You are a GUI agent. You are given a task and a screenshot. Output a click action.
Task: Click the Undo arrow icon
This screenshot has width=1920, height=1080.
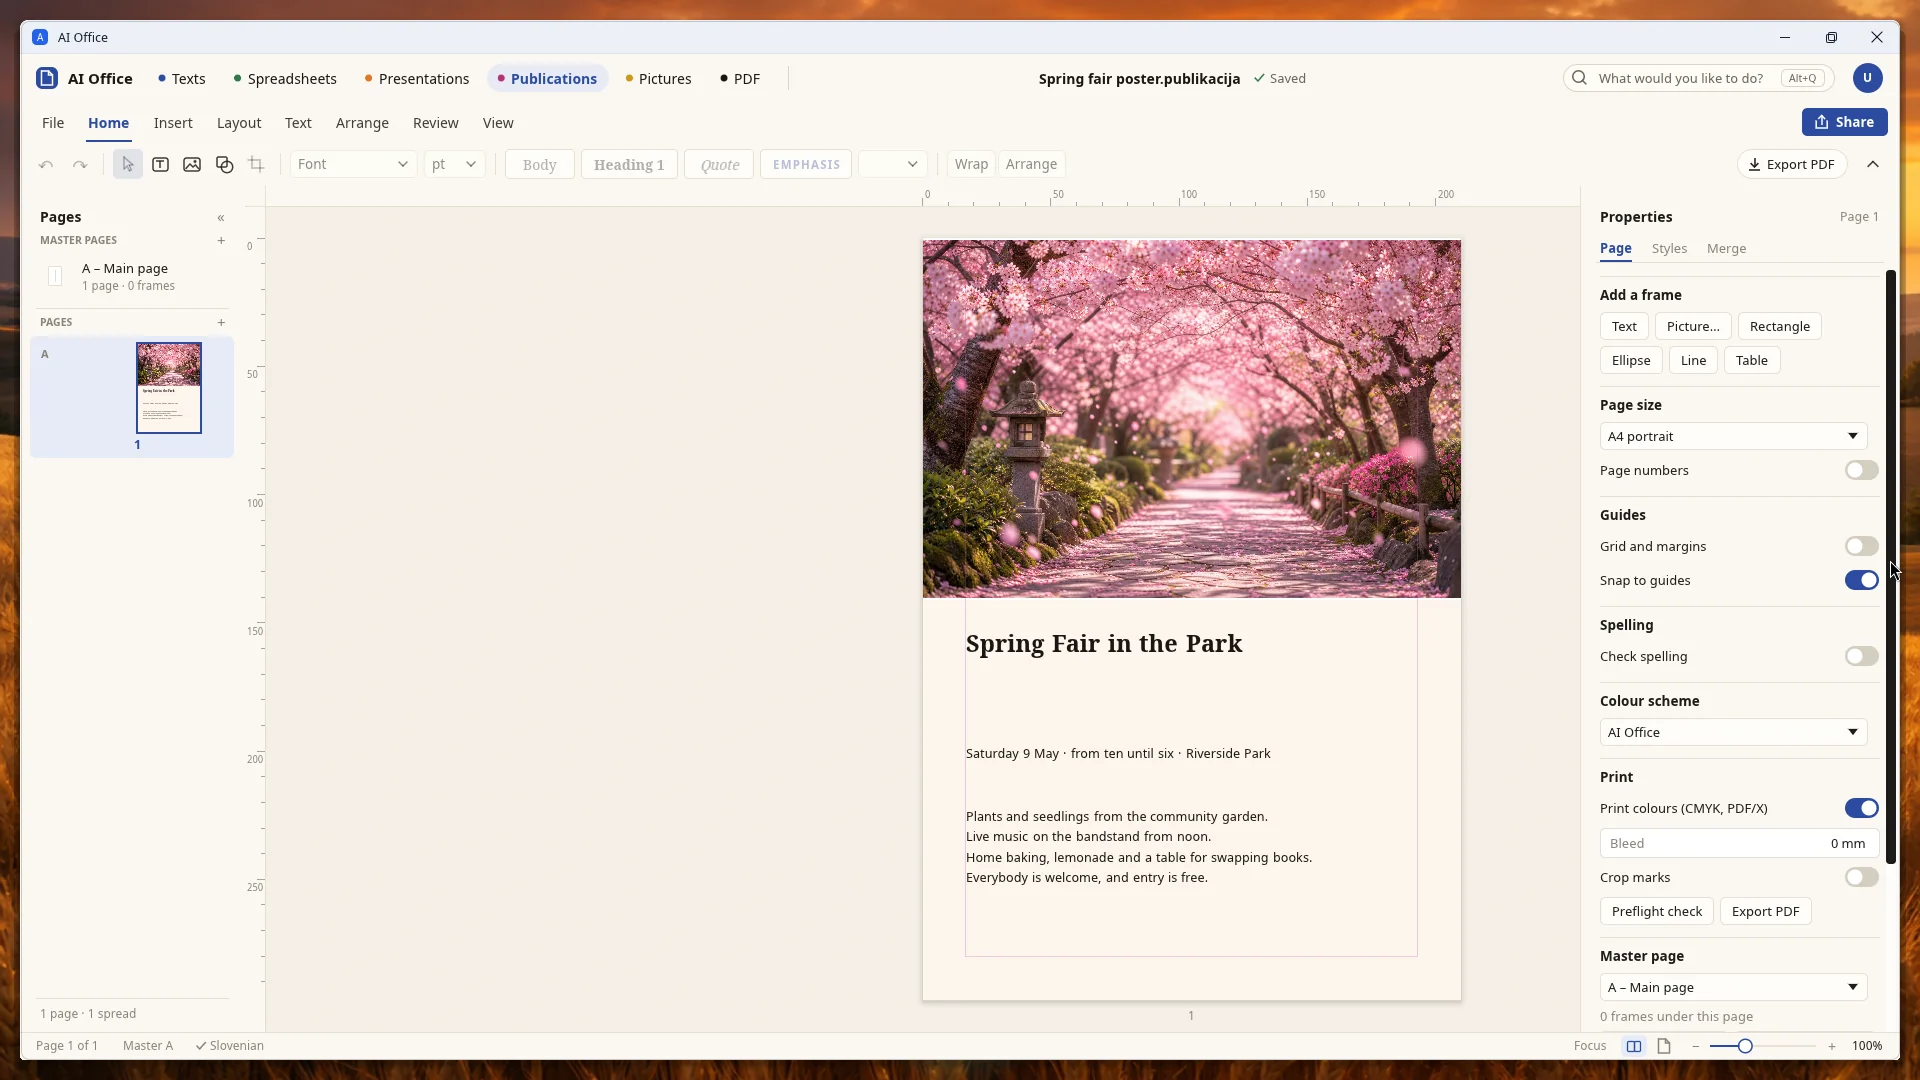click(46, 165)
